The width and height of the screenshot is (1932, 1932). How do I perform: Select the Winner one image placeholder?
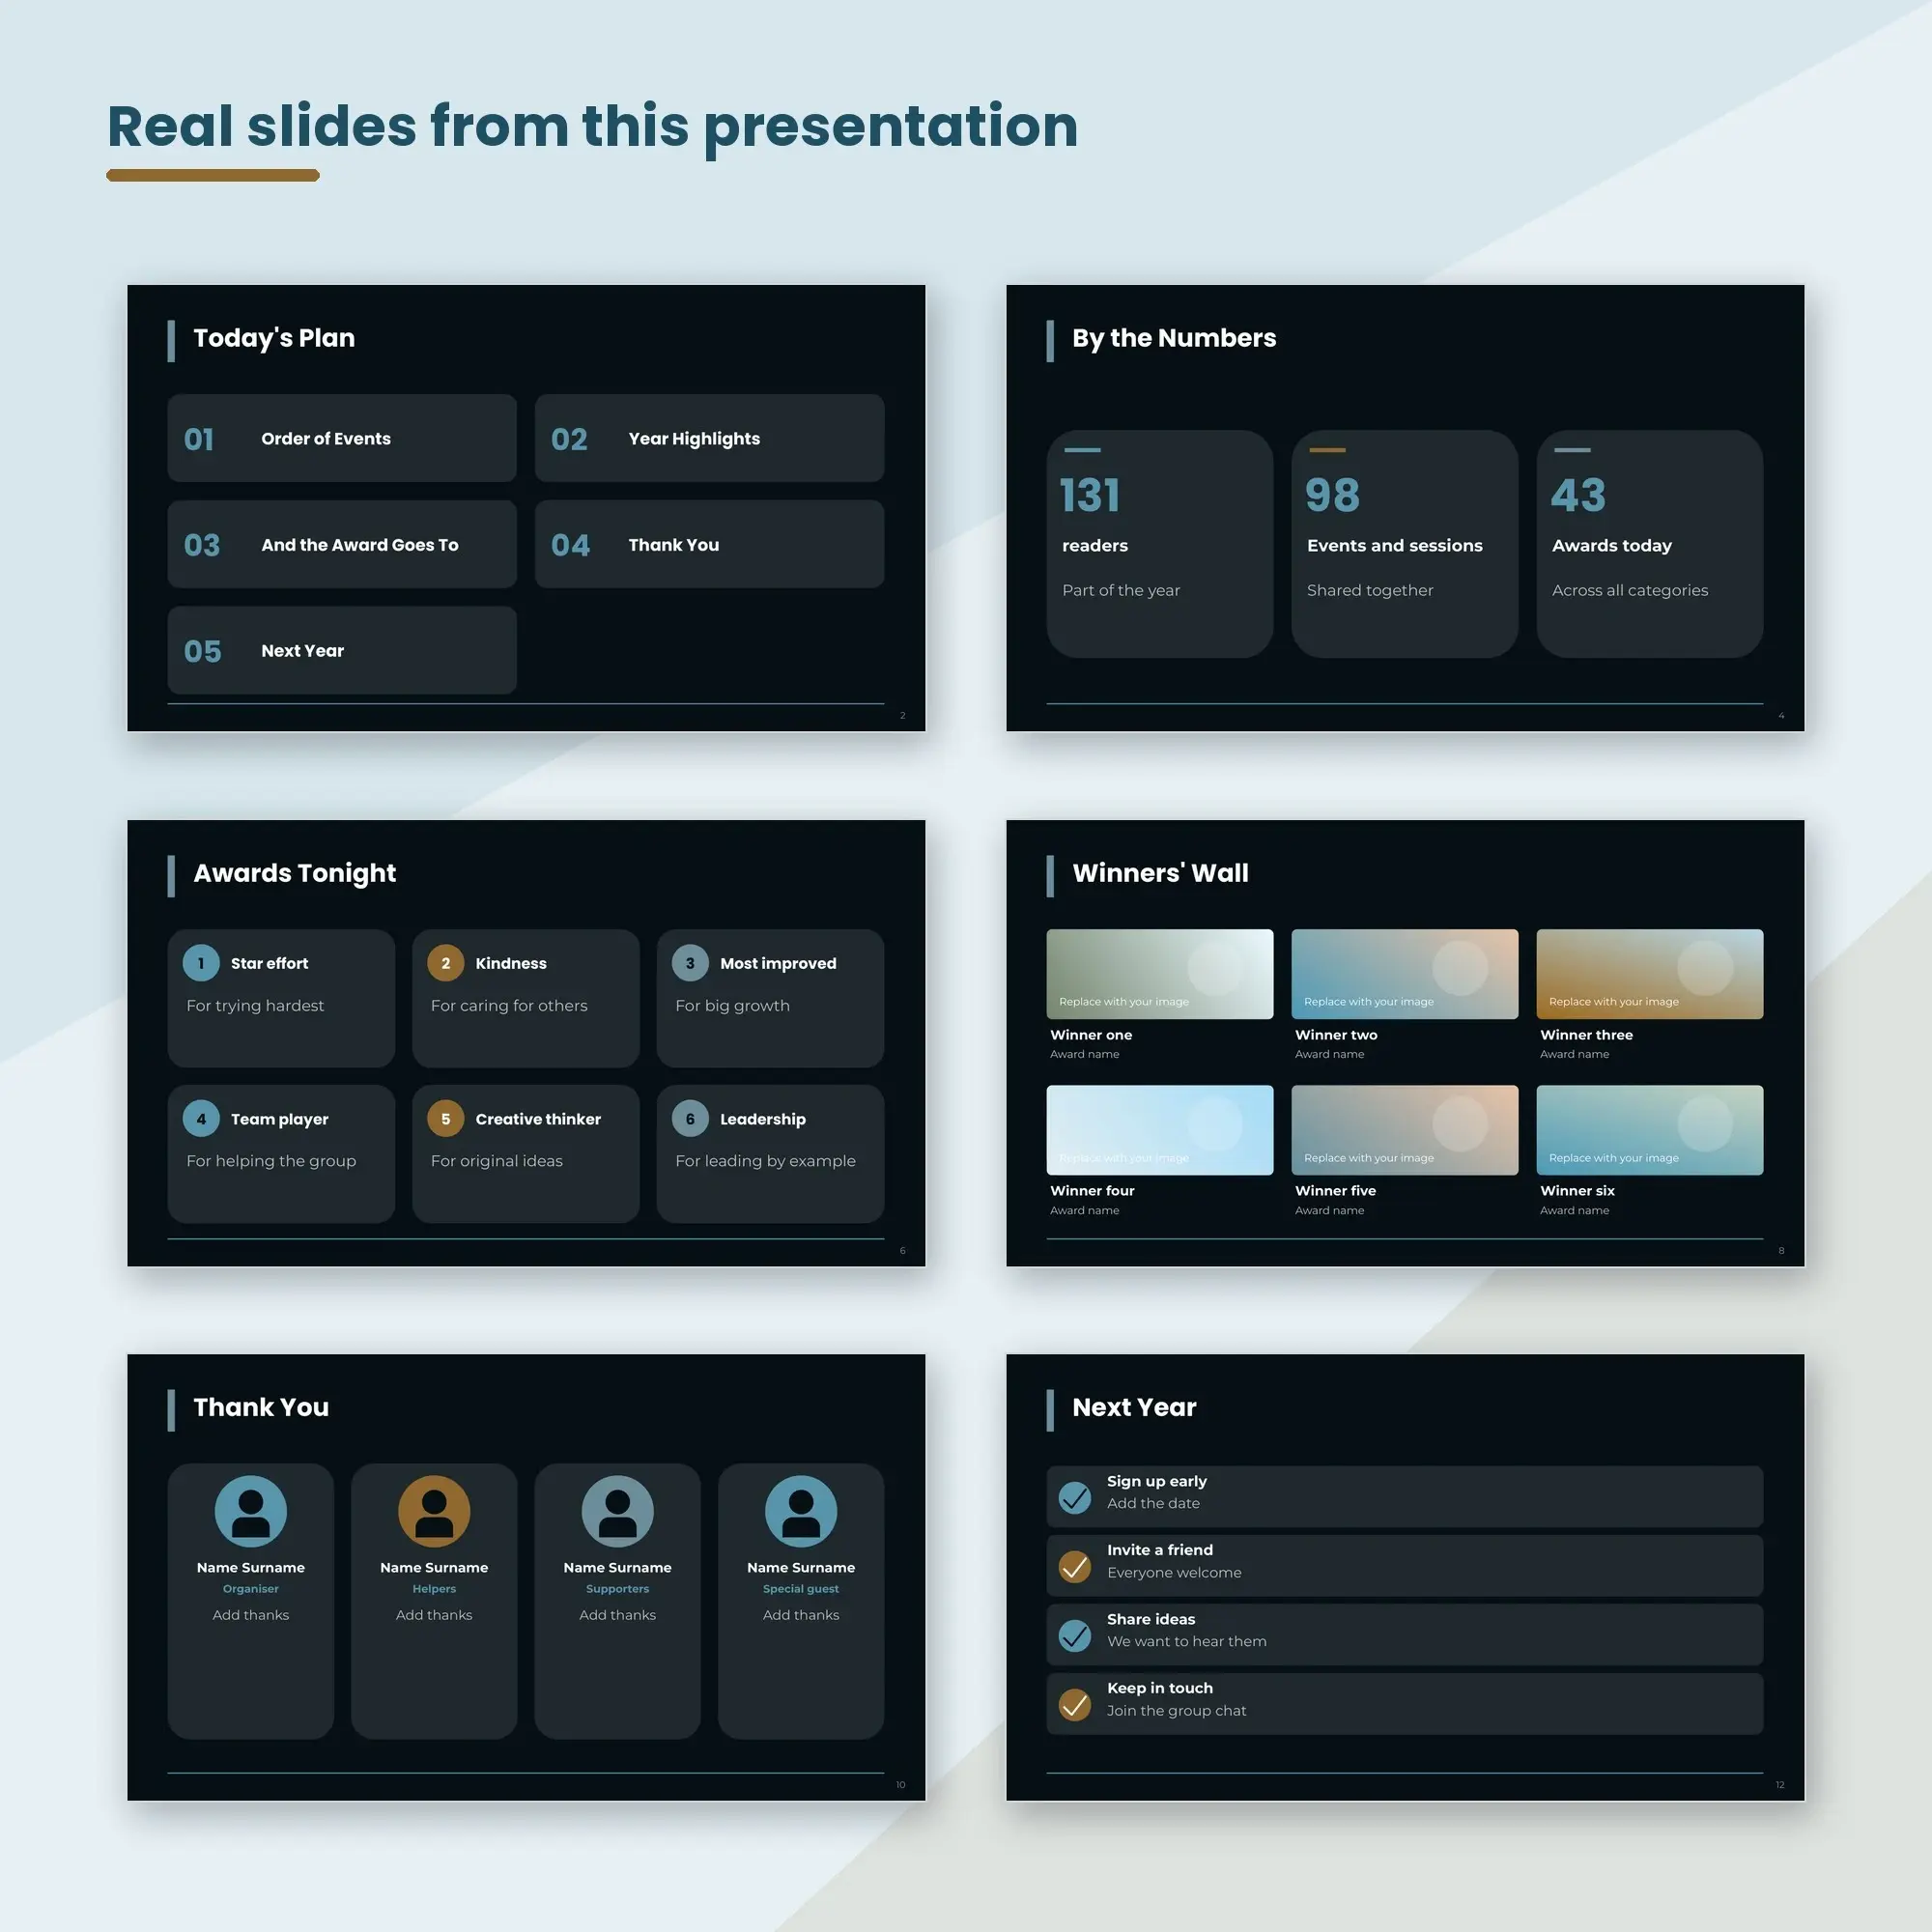coord(1160,974)
